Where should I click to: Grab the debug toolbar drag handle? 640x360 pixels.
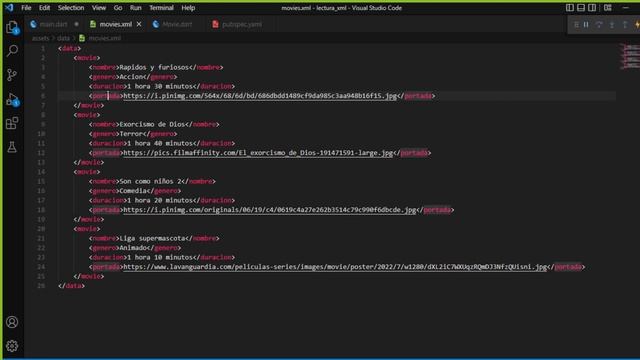[576, 25]
